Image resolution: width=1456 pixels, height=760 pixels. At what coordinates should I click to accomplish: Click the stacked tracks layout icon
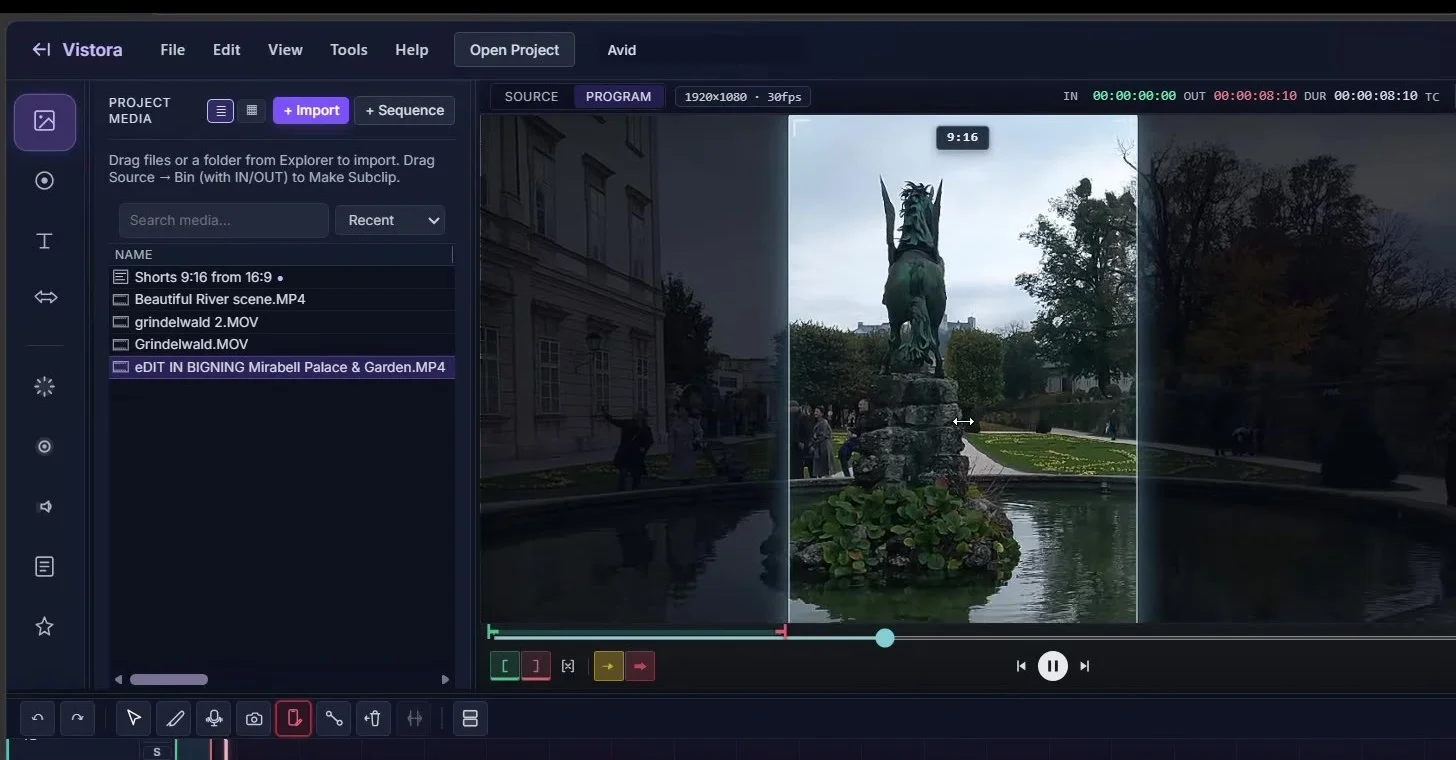click(x=470, y=718)
